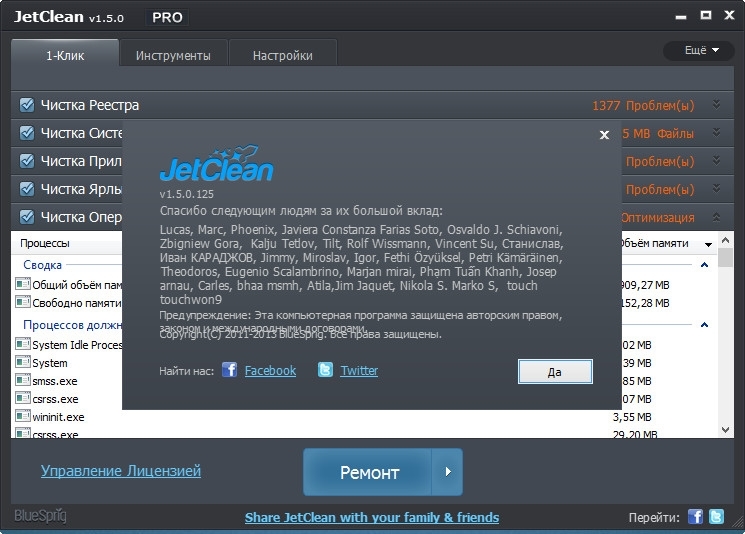This screenshot has height=534, width=745.
Task: Close the About dialog with X
Action: (x=604, y=134)
